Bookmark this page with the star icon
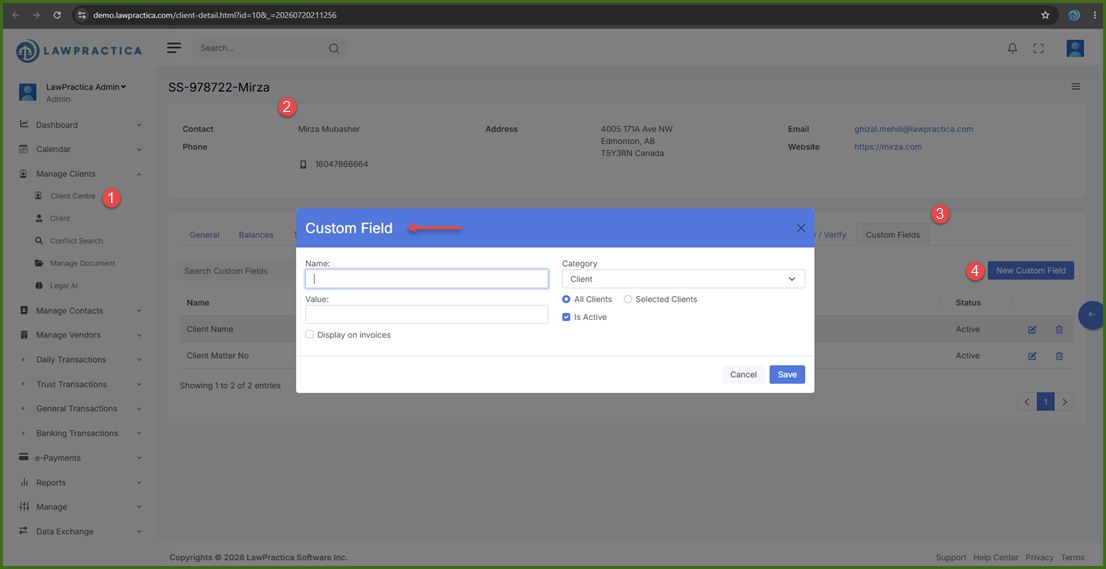The height and width of the screenshot is (569, 1106). (1045, 15)
